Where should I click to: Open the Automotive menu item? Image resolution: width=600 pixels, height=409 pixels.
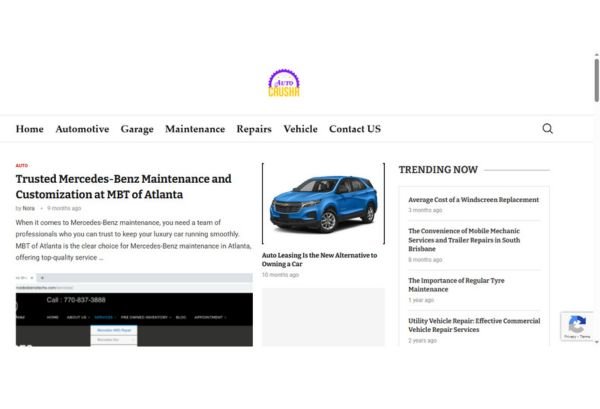[x=82, y=129]
